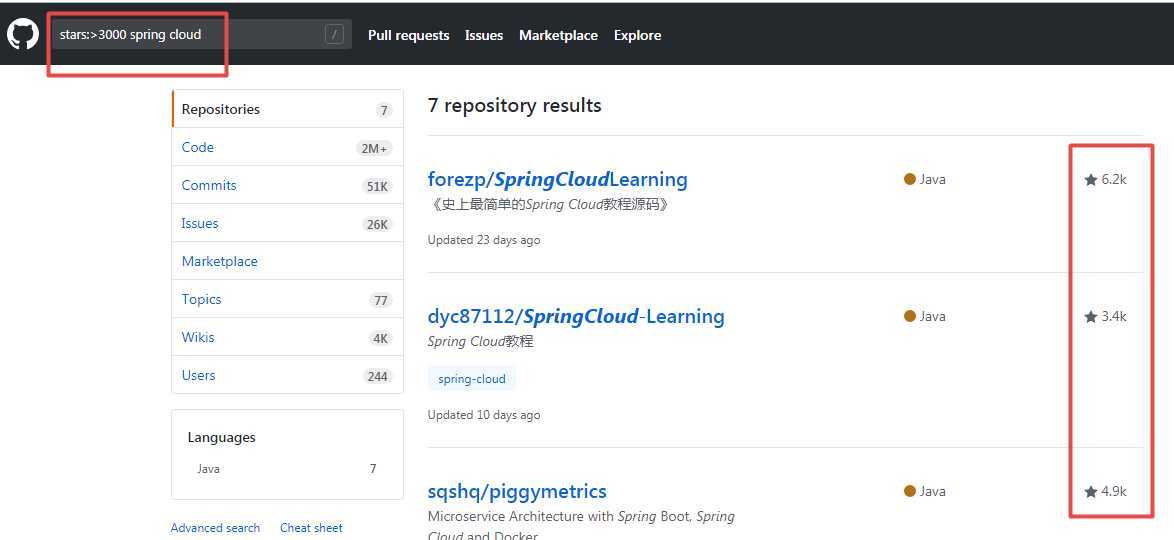Viewport: 1174px width, 540px height.
Task: Select the Issues filter in the sidebar
Action: [x=288, y=223]
